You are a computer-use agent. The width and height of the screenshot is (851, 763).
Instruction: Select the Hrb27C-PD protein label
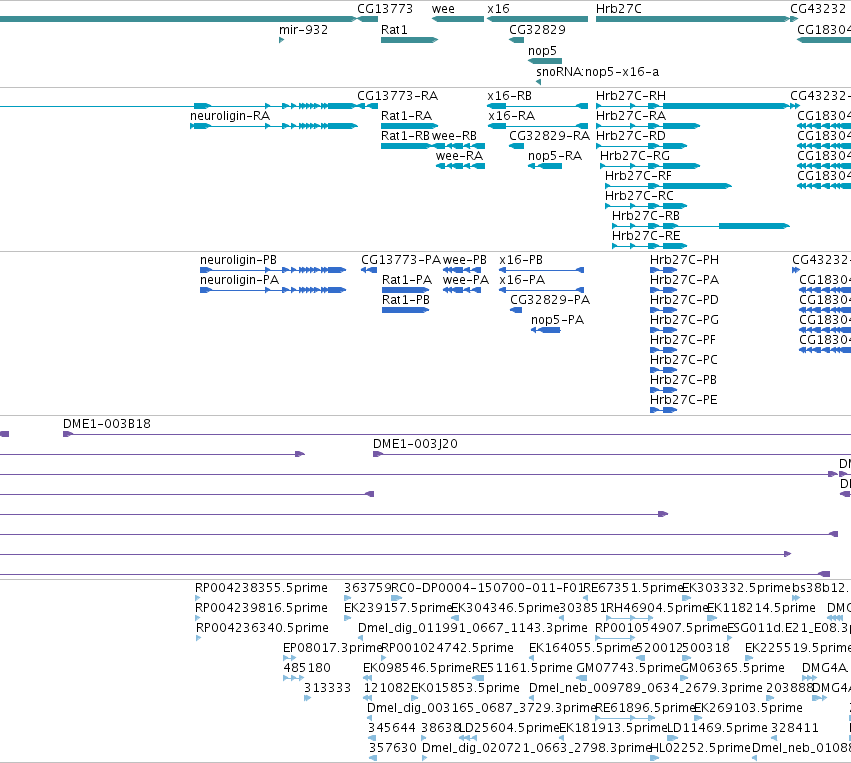[684, 301]
